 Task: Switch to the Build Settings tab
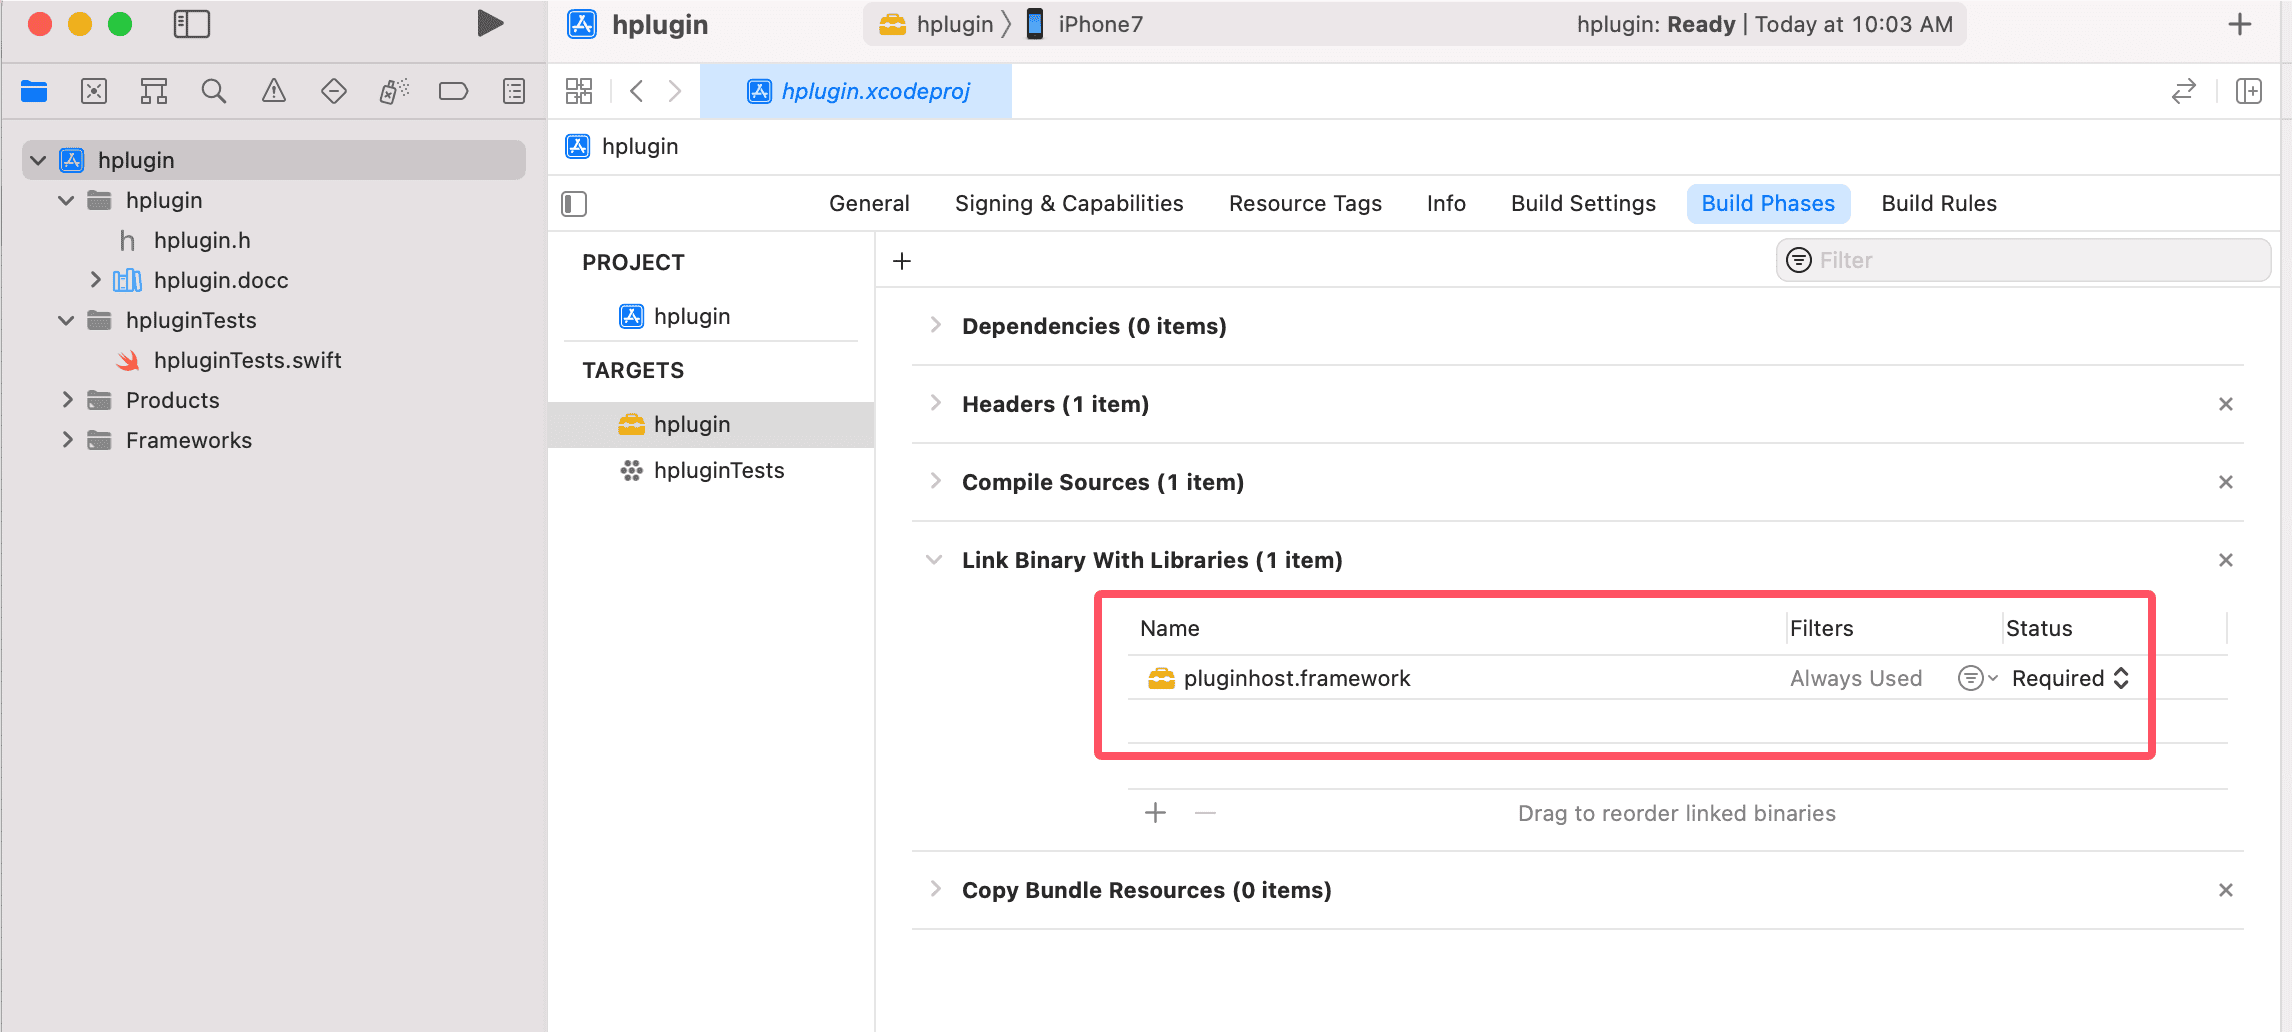click(x=1583, y=204)
